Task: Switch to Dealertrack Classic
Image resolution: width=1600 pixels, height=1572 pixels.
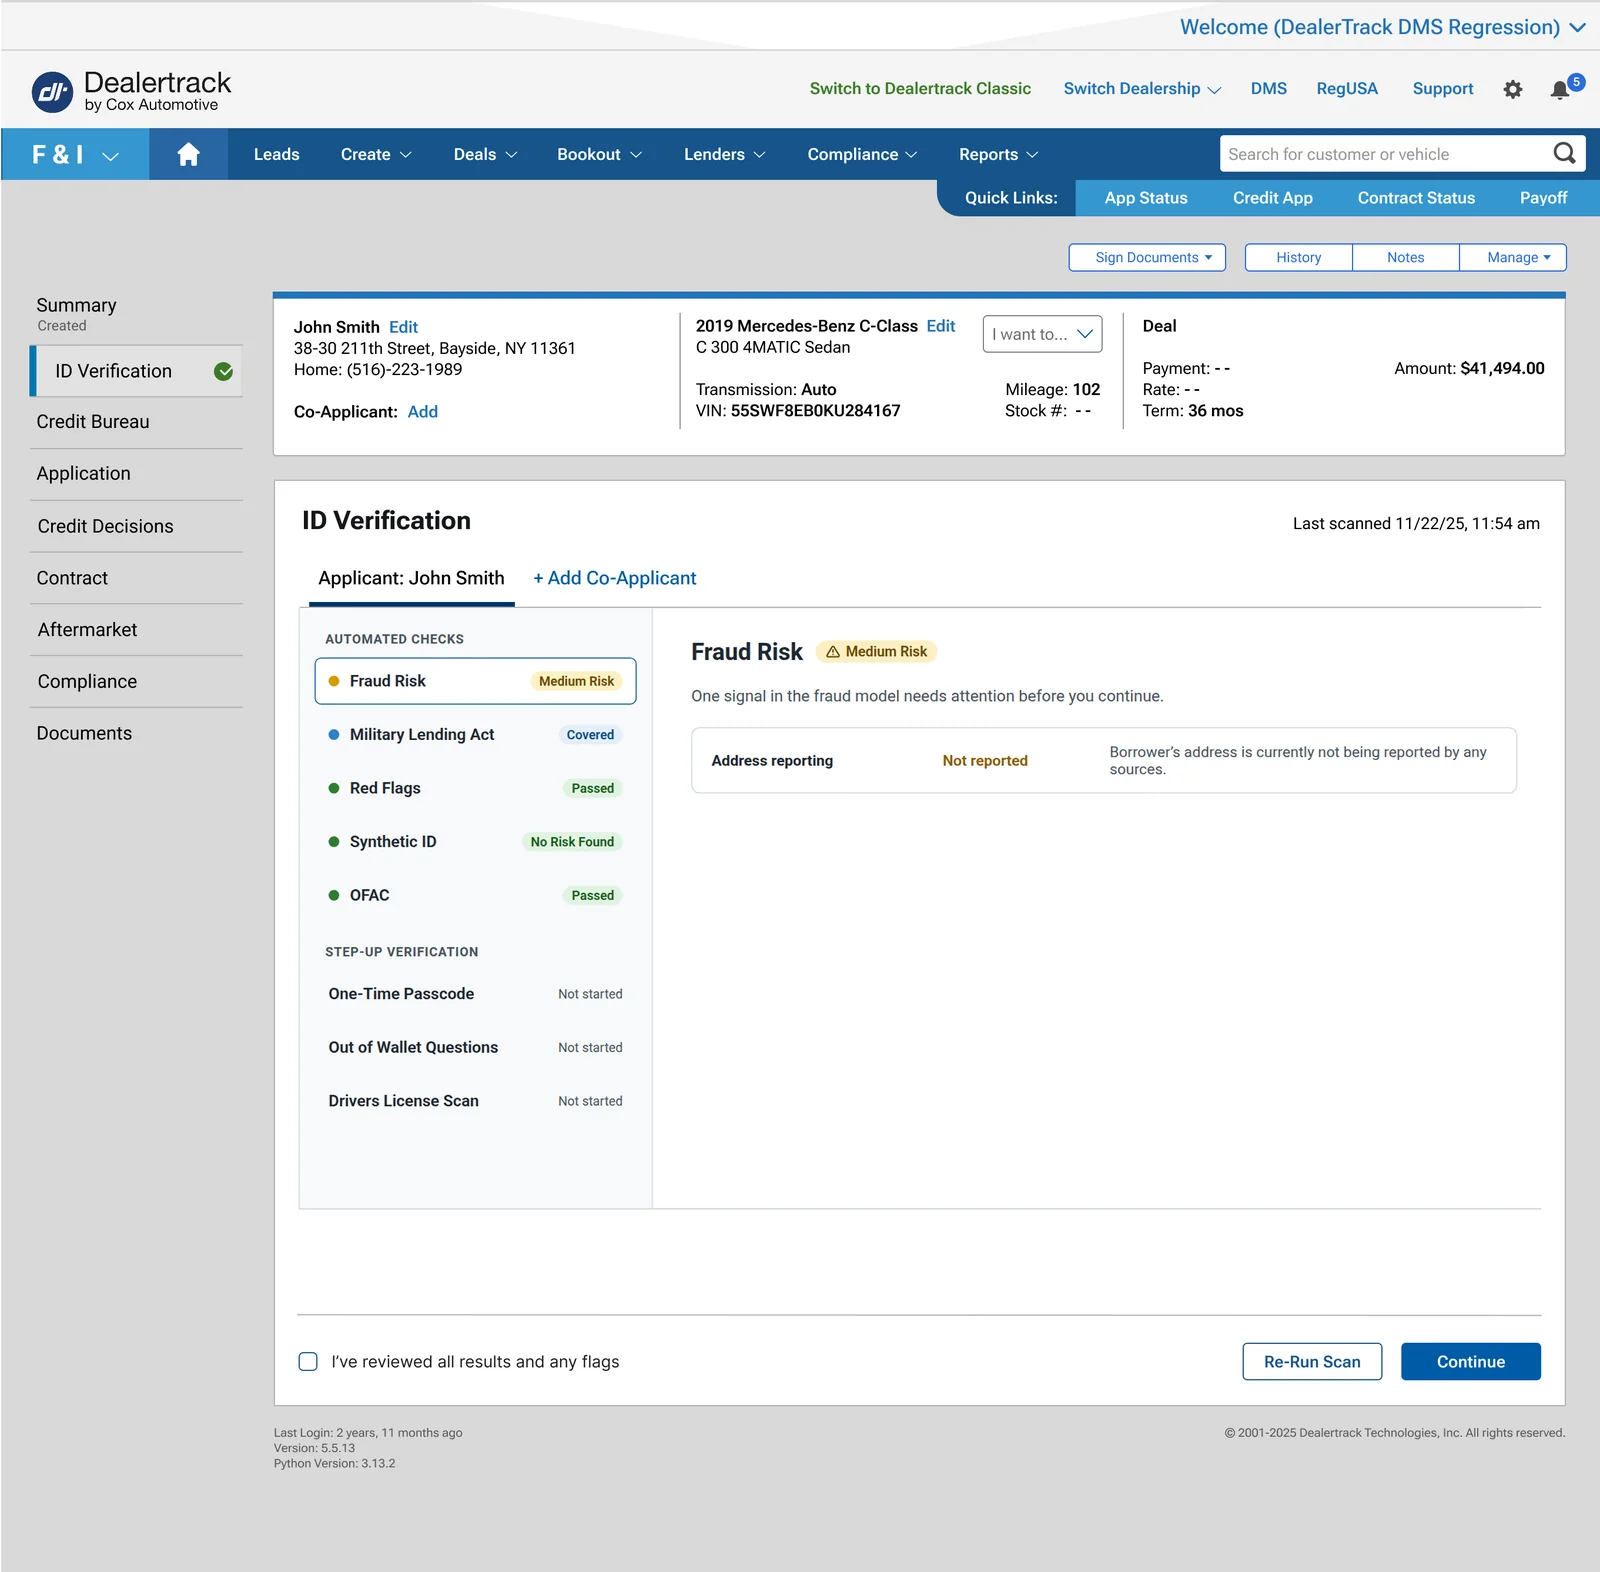Action: coord(920,88)
